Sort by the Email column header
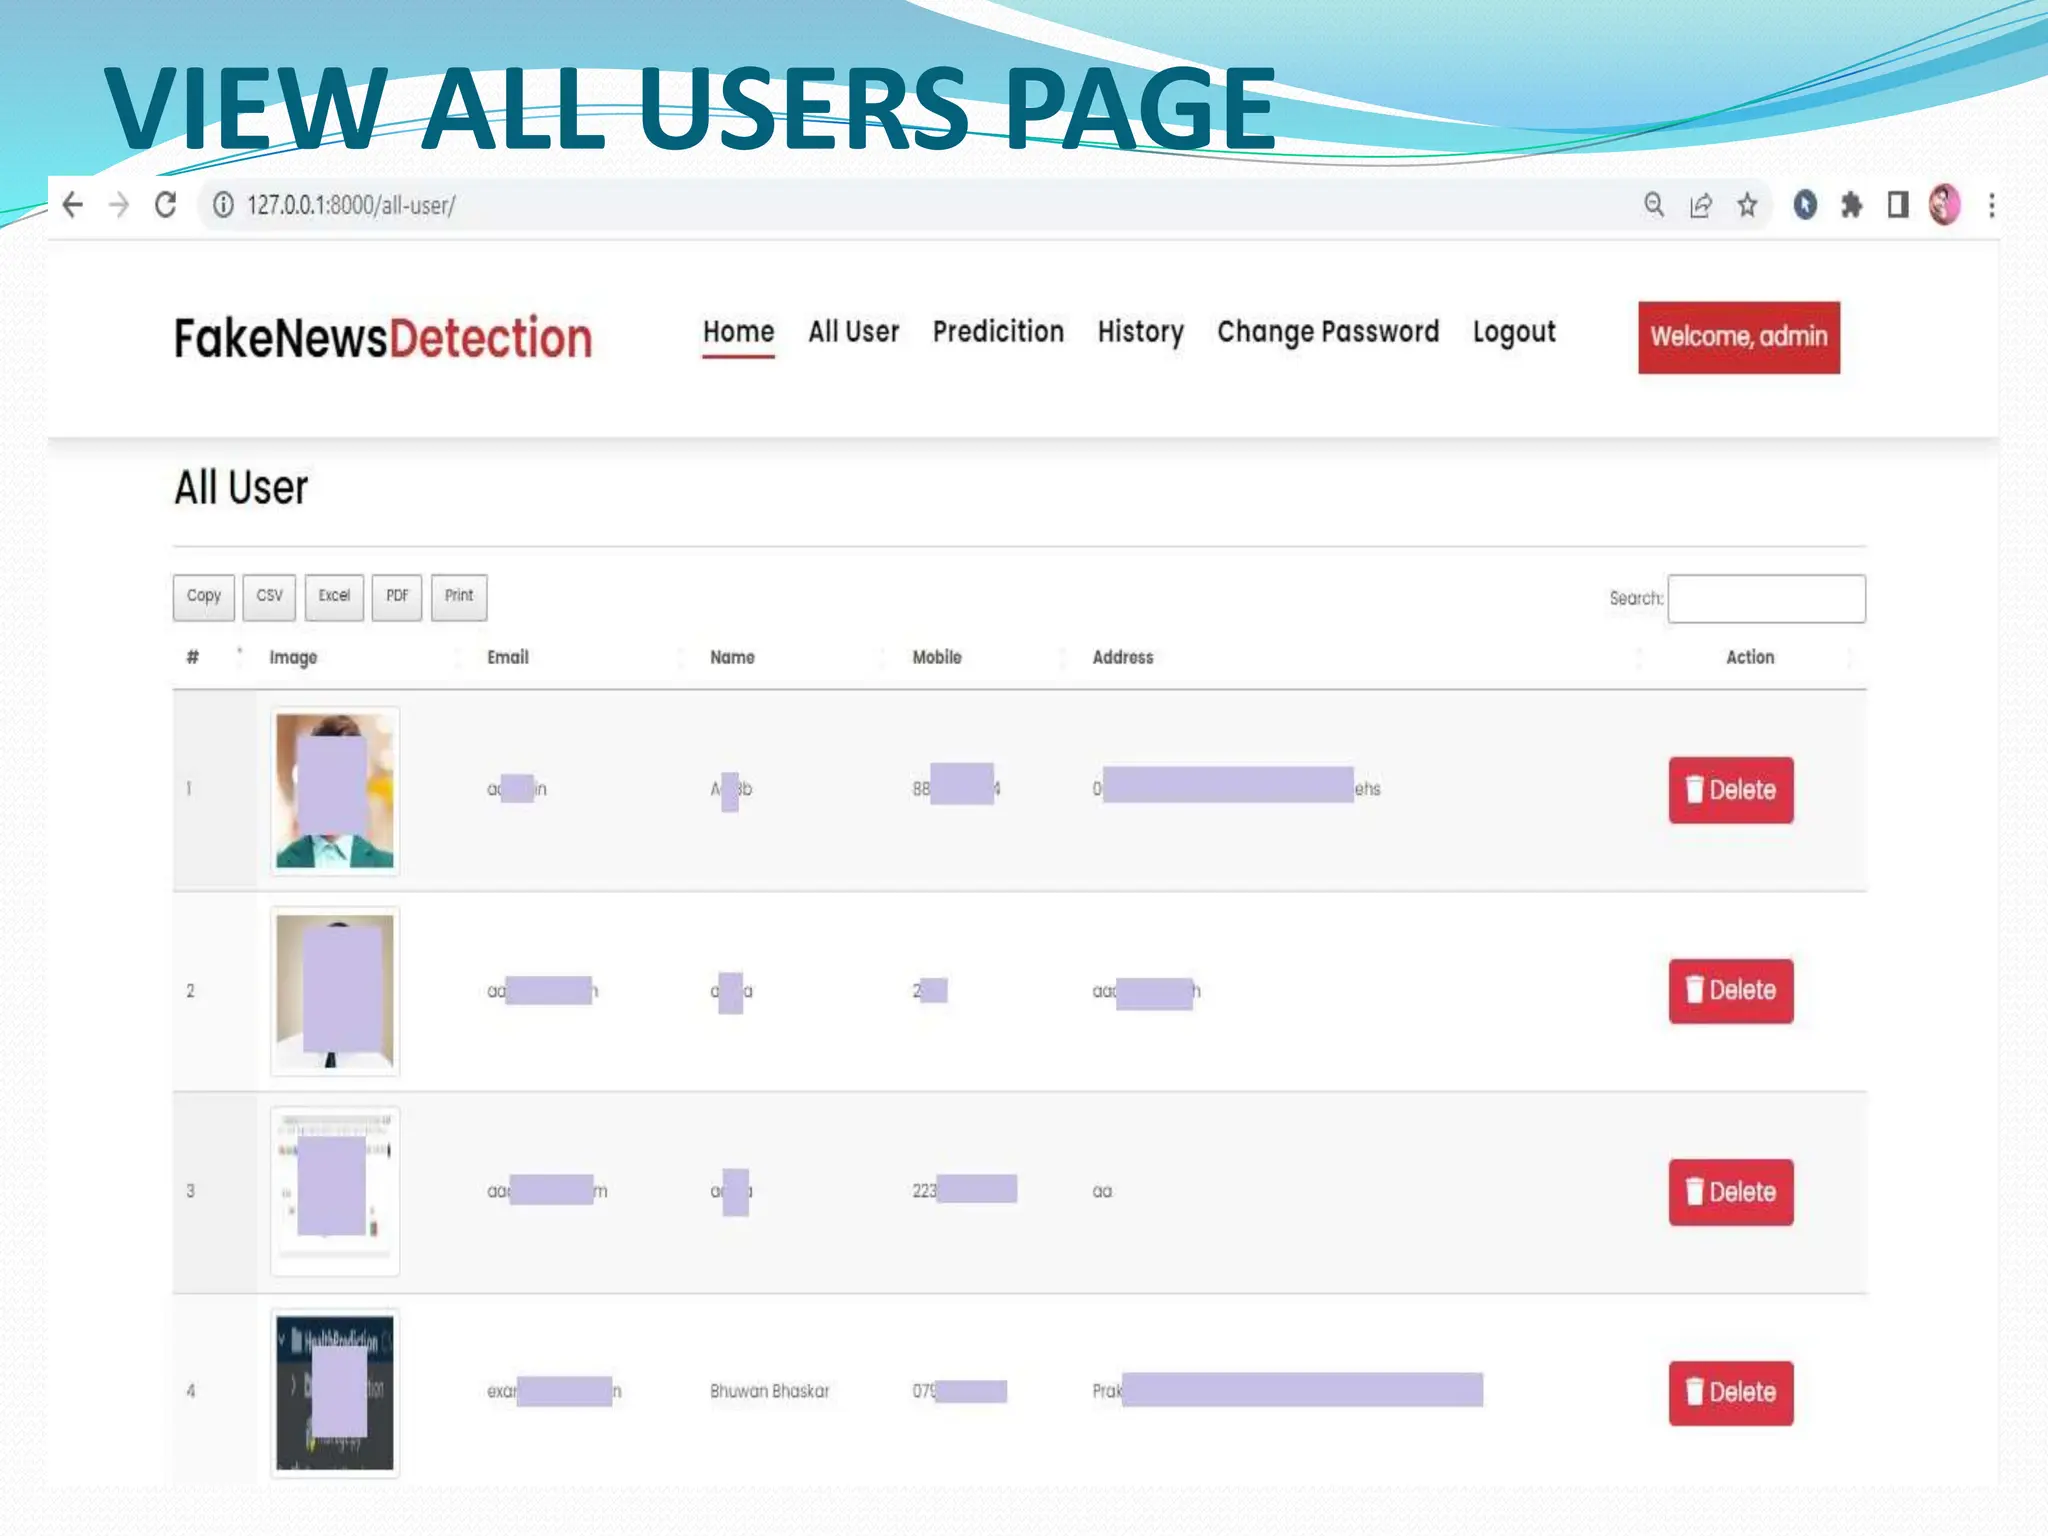This screenshot has width=2048, height=1536. click(508, 657)
